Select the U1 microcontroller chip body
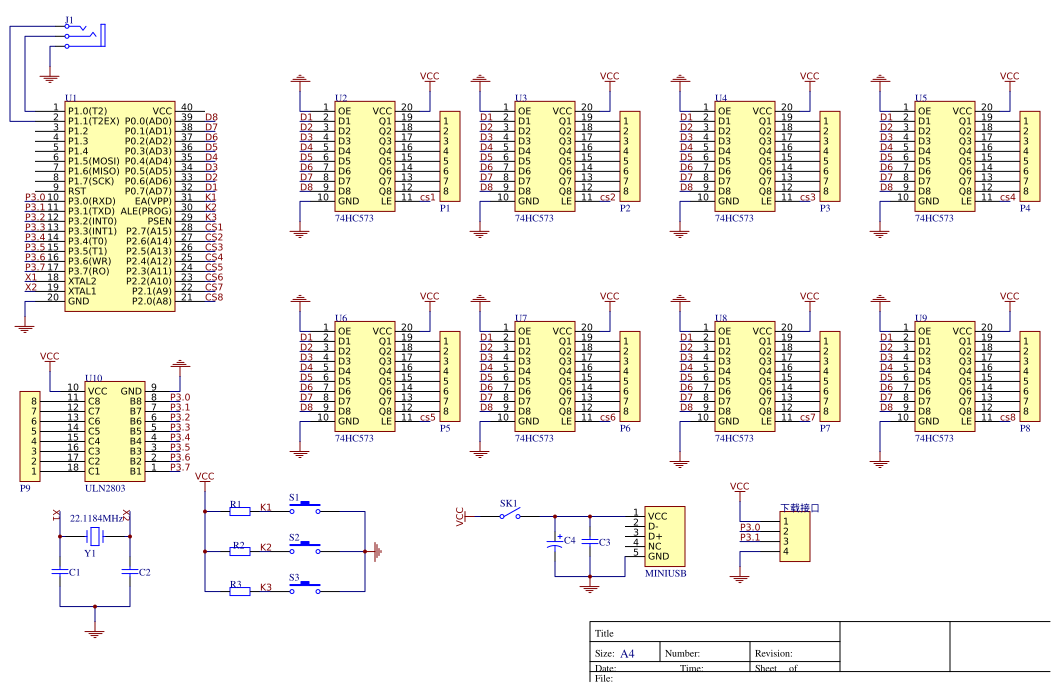 [x=120, y=206]
